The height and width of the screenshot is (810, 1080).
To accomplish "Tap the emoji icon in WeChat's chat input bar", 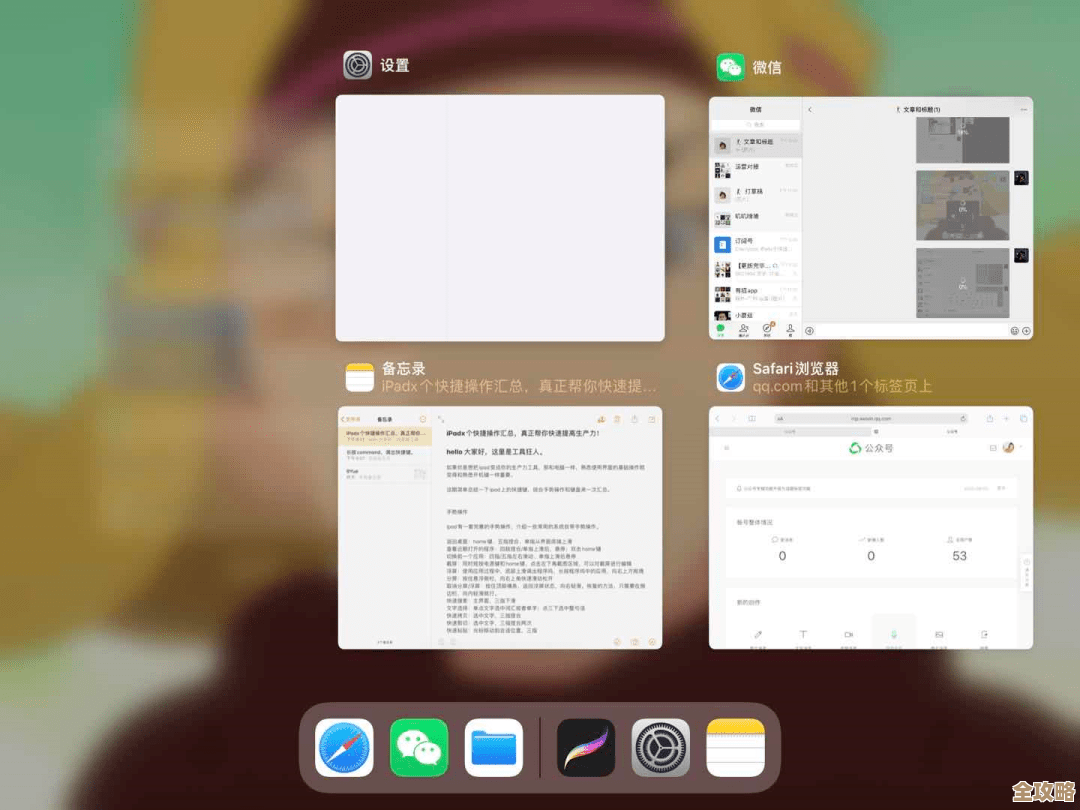I will pos(1015,330).
